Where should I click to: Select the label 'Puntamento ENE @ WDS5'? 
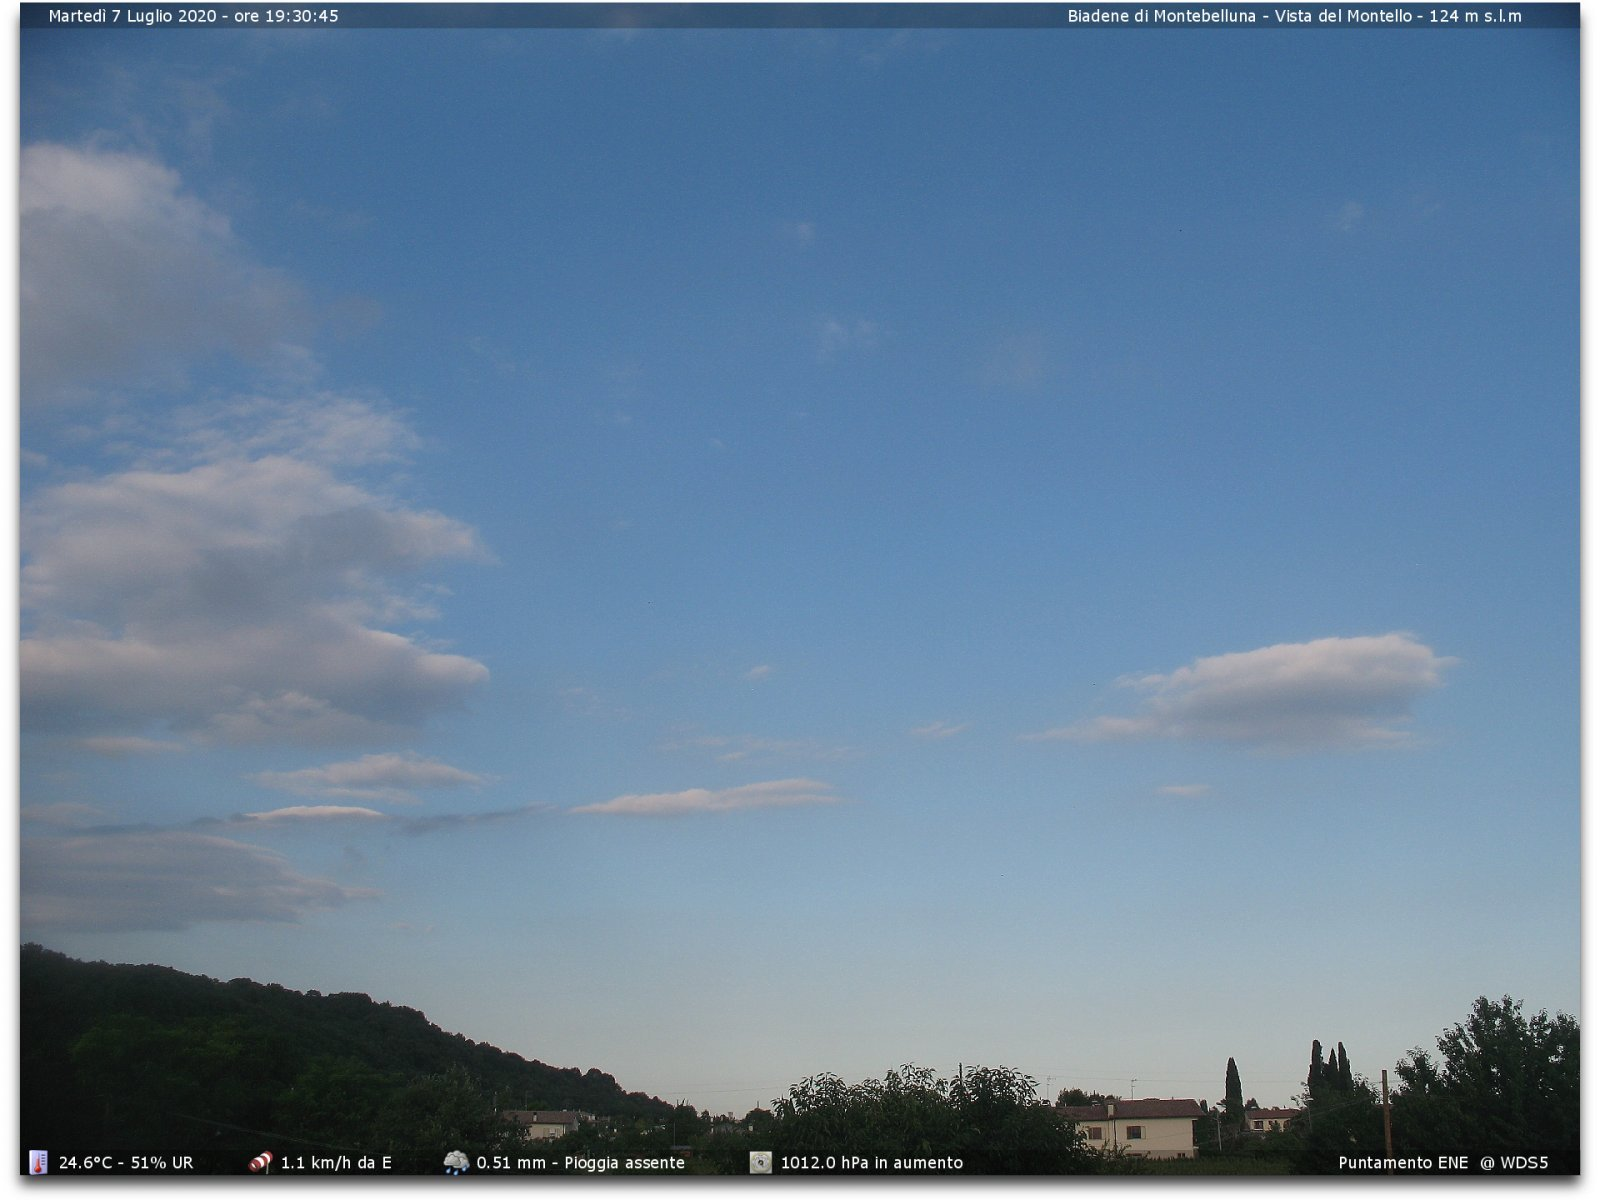(1443, 1163)
